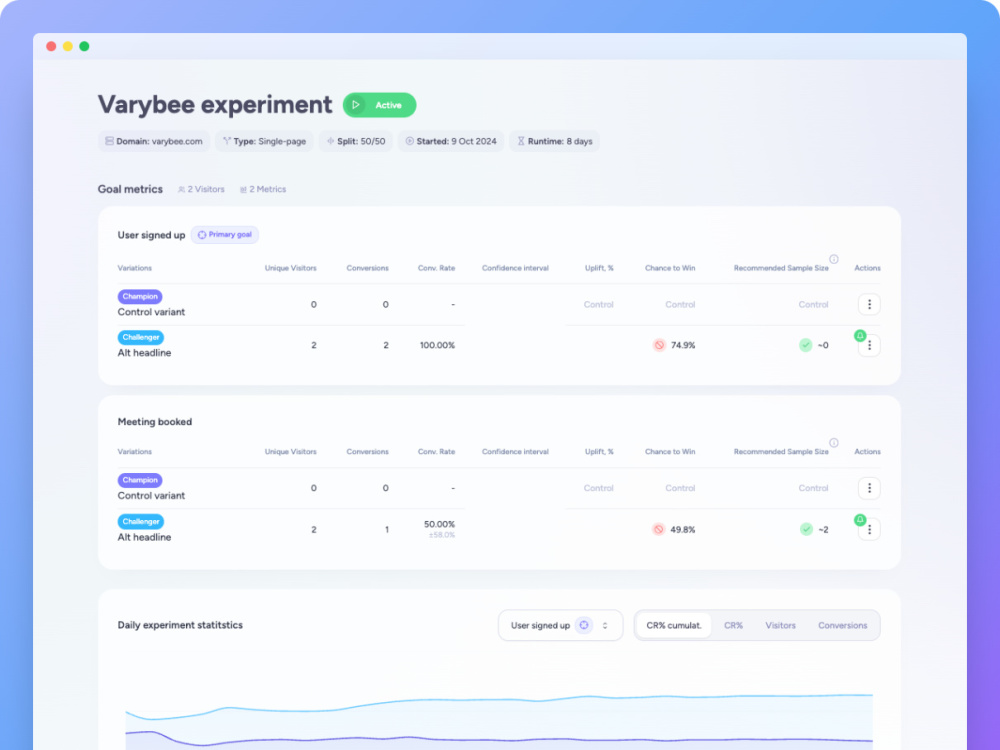
Task: Click the split icon next to Split: 50/50
Action: [x=330, y=141]
